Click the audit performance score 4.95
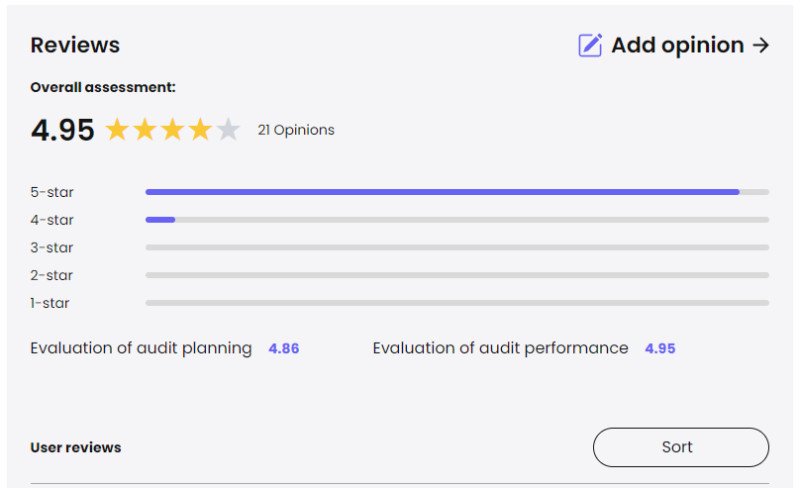Viewport: 800px width, 488px height. (x=660, y=349)
